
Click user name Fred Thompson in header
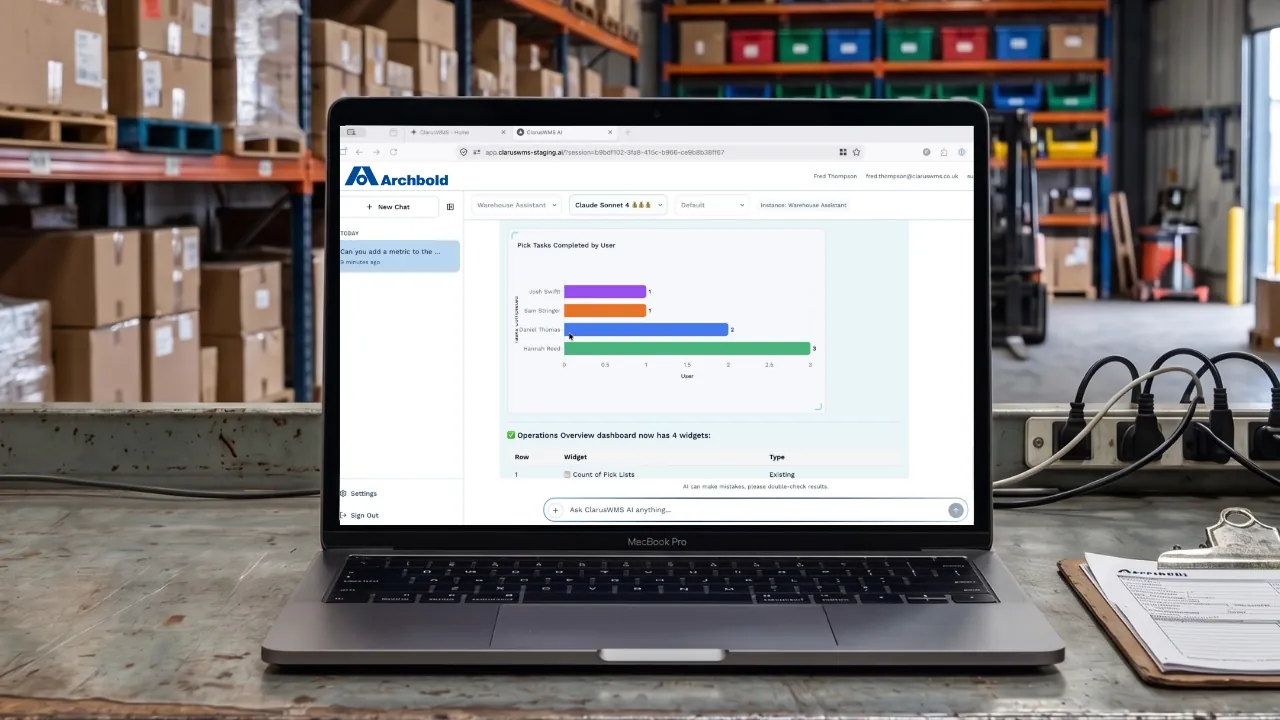pyautogui.click(x=836, y=176)
